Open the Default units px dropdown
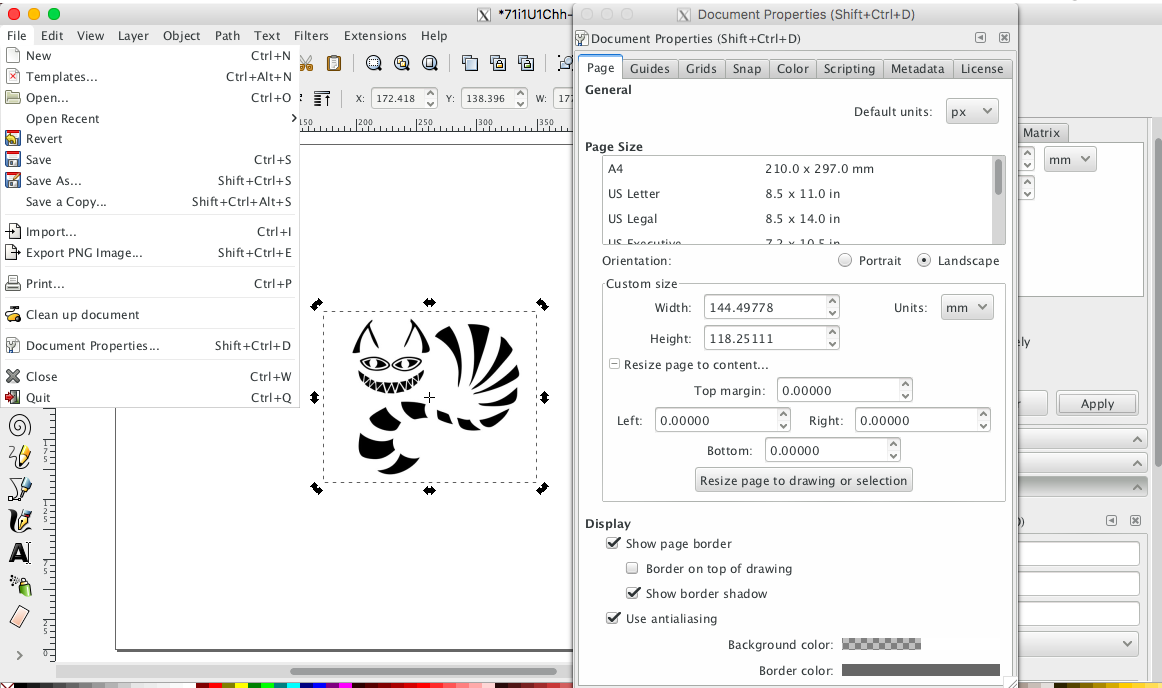Viewport: 1162px width, 688px height. click(x=972, y=111)
